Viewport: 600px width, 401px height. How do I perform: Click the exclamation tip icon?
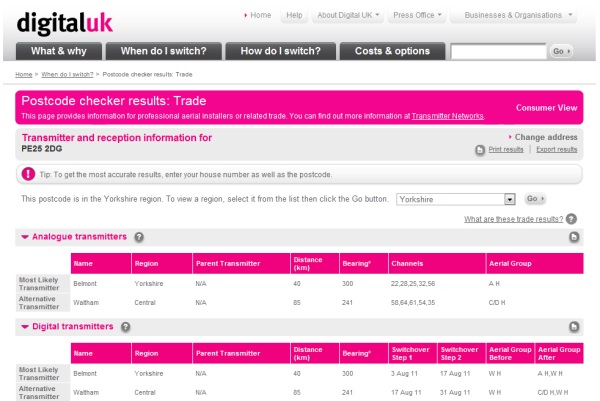(28, 174)
